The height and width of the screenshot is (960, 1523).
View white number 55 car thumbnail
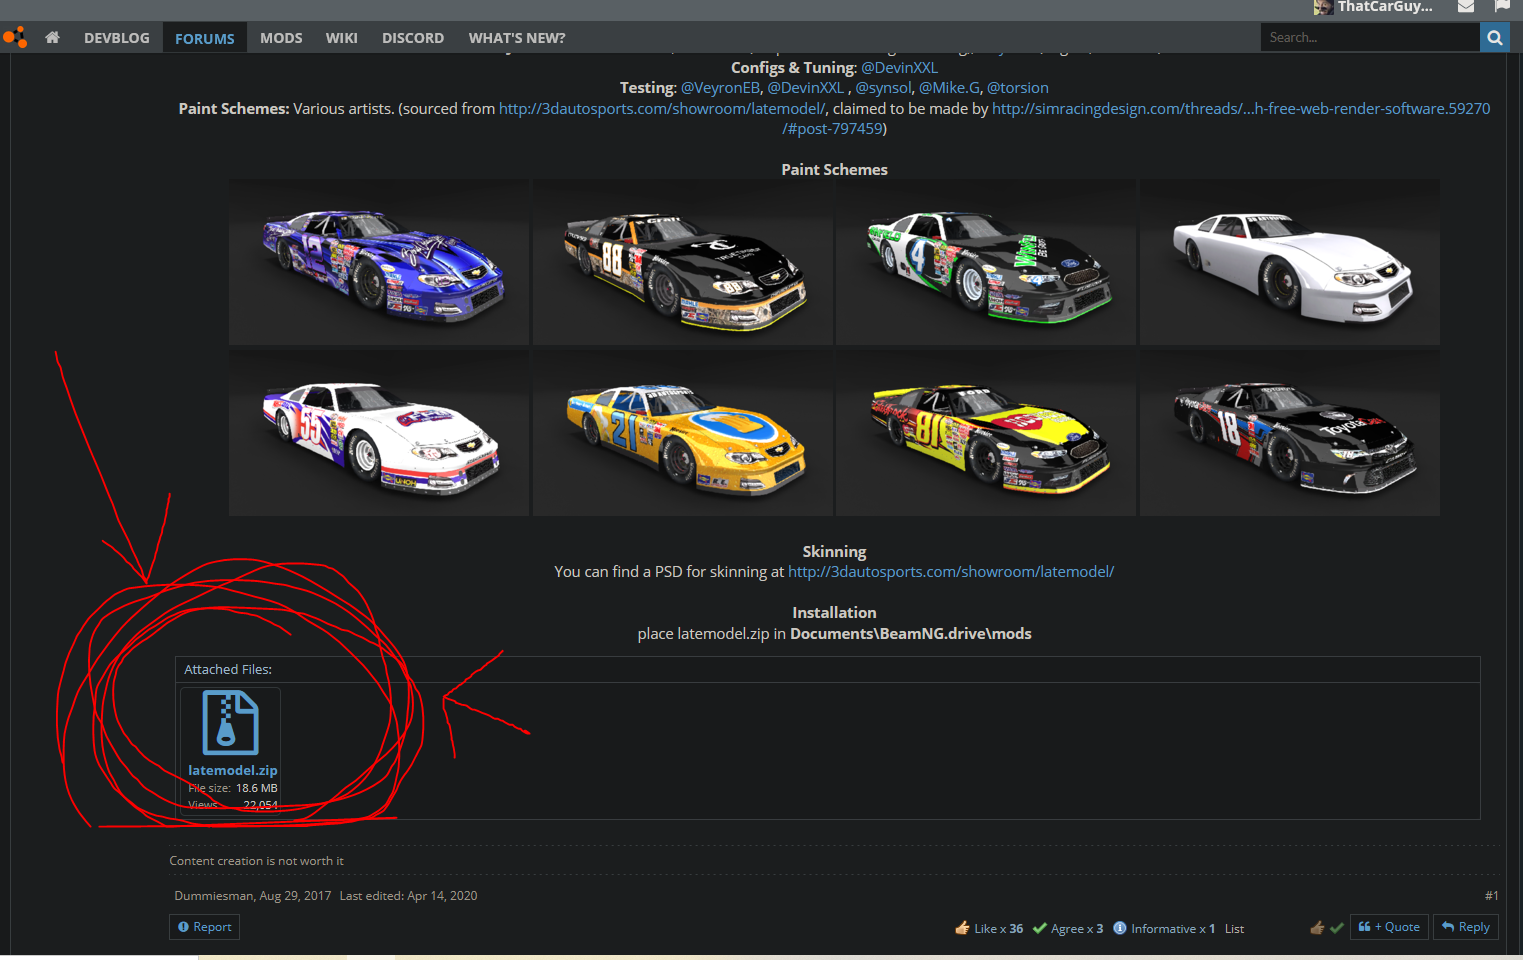pyautogui.click(x=379, y=433)
